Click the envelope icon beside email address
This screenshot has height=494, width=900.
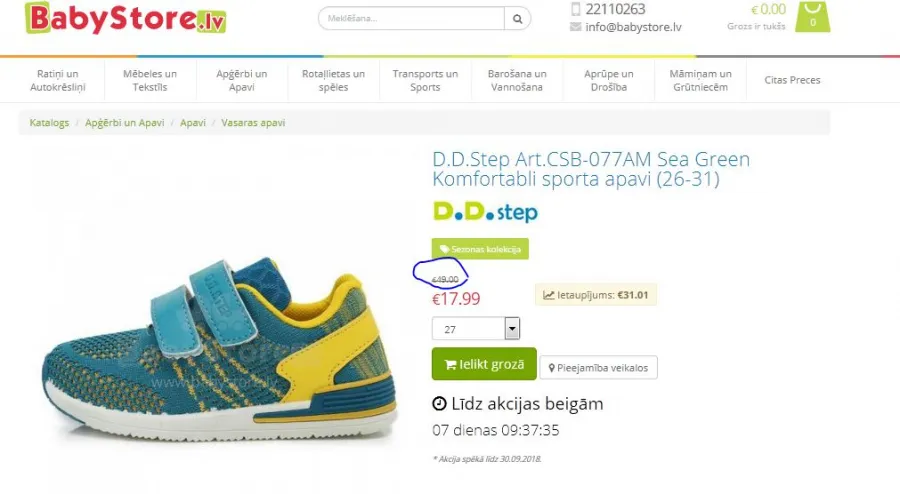pos(576,27)
